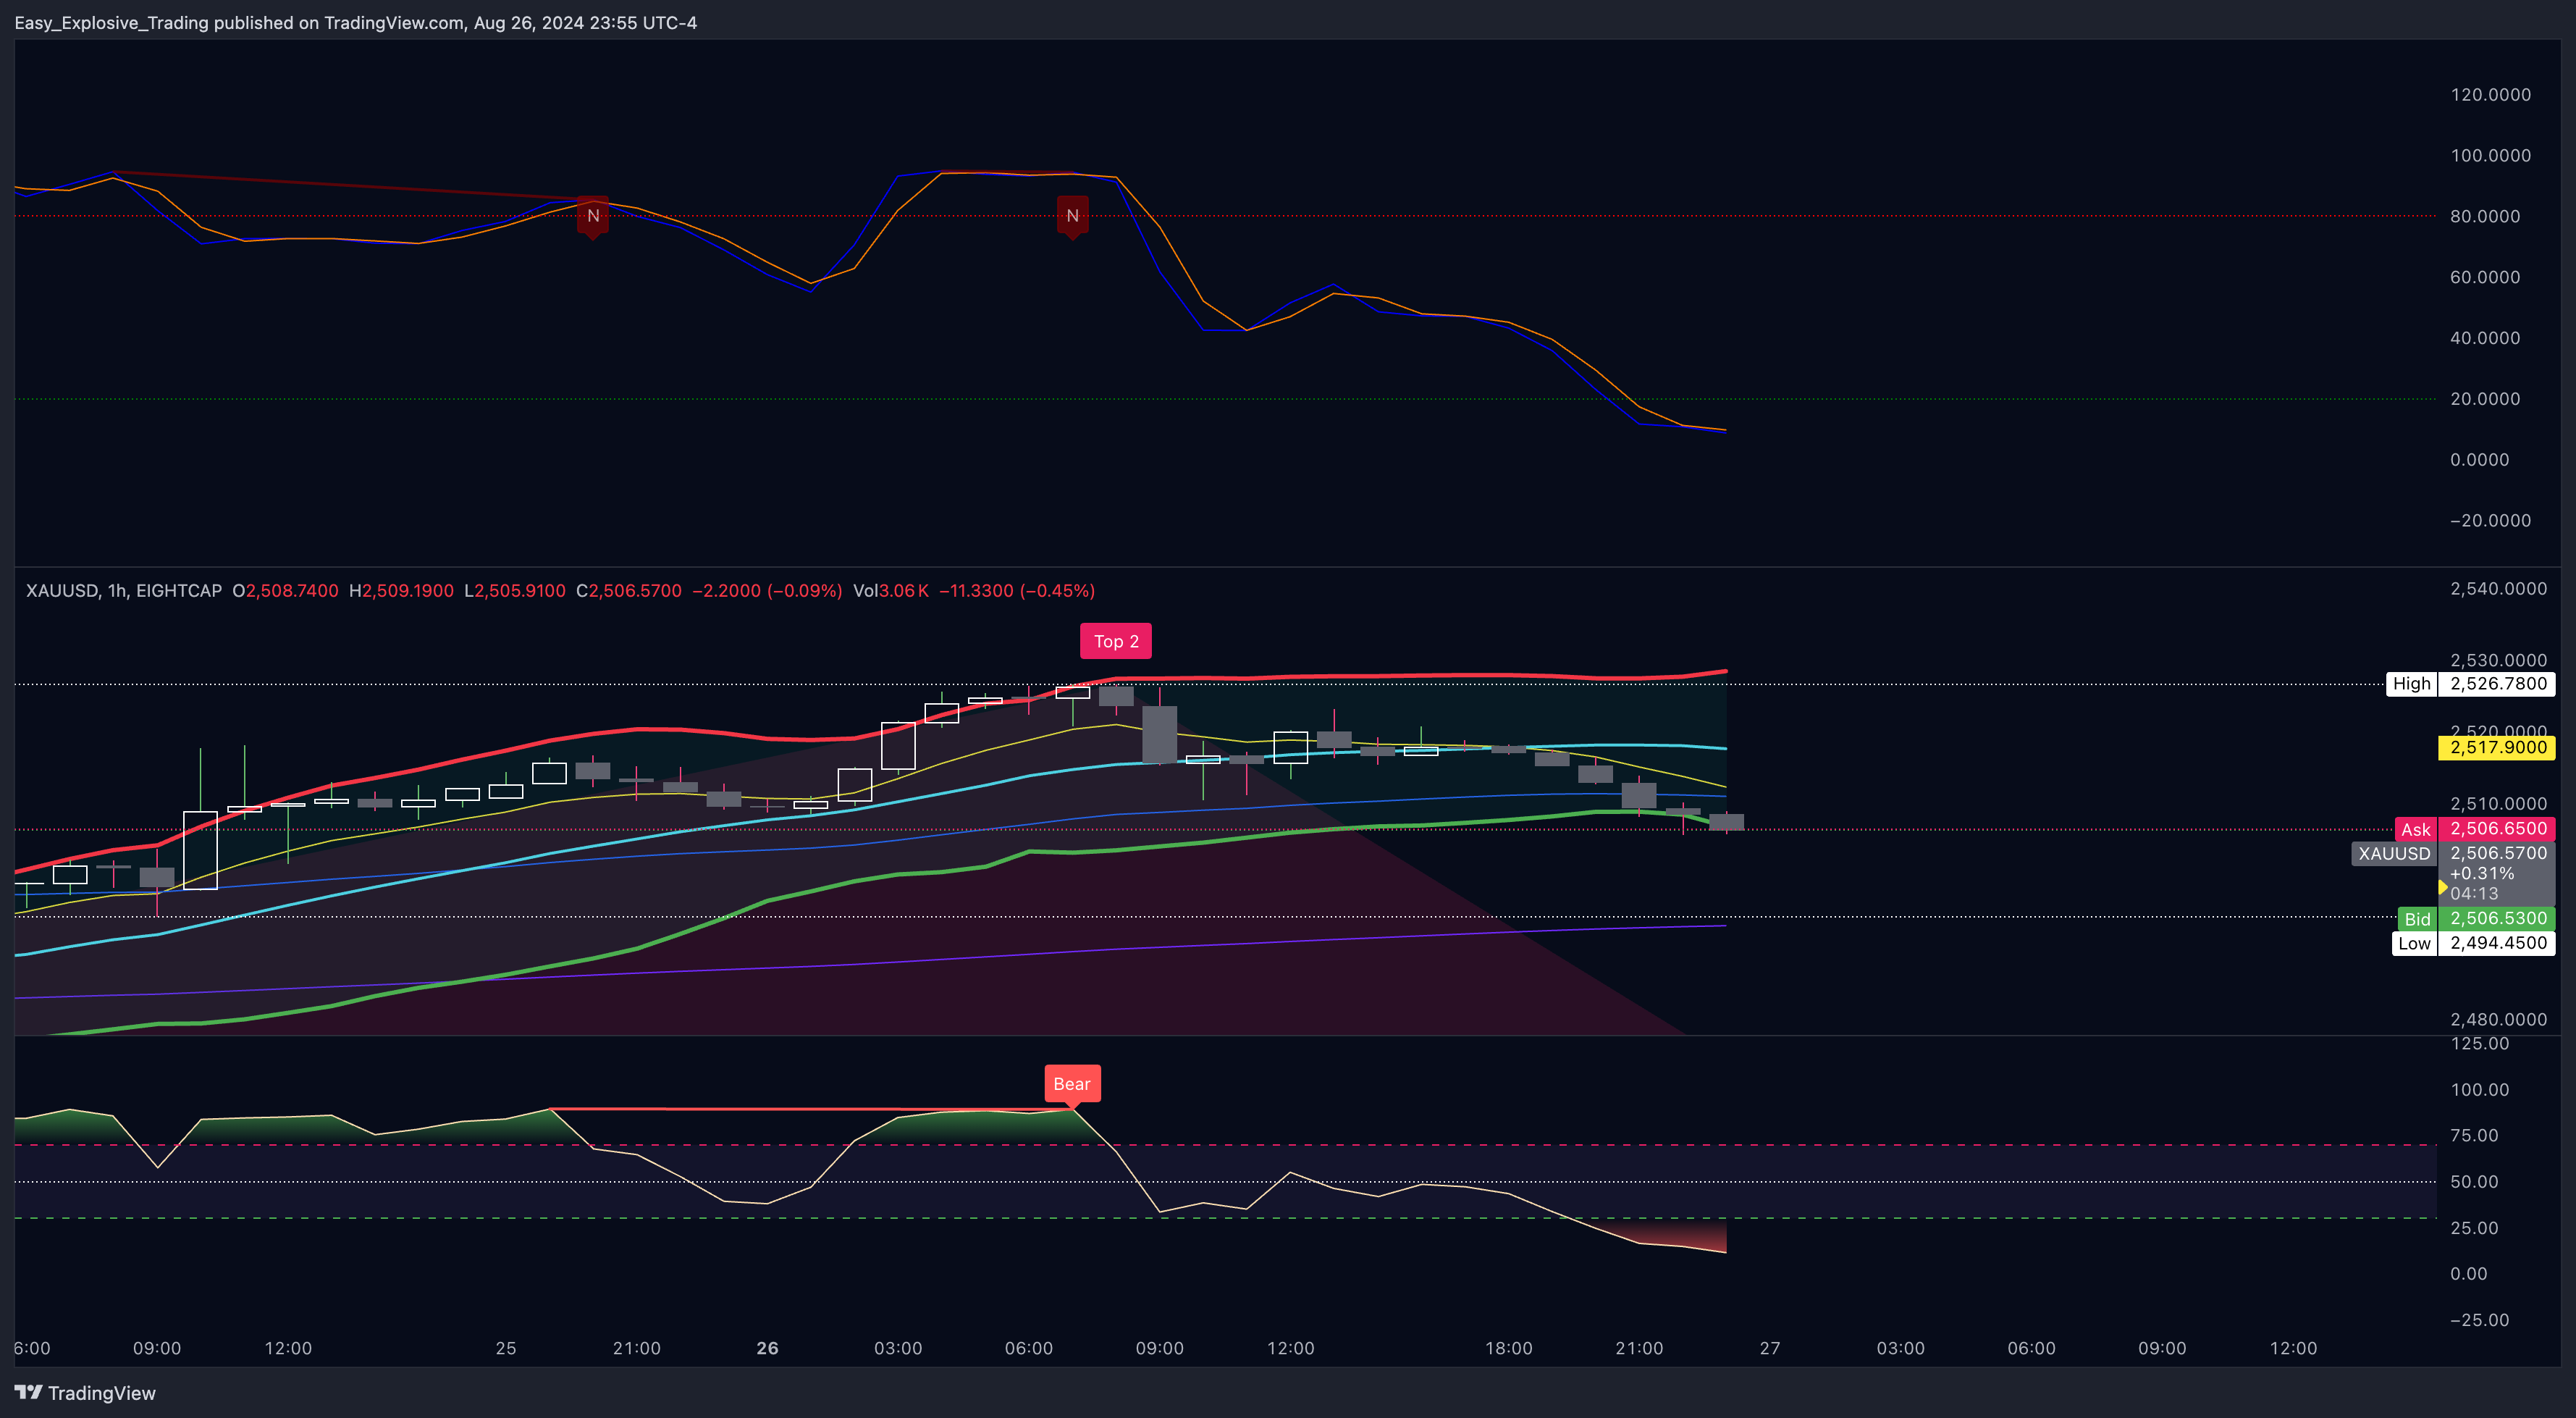Click the 20.0000 oscillator axis label
Screen dimensions: 2576x1418
(x=2485, y=399)
